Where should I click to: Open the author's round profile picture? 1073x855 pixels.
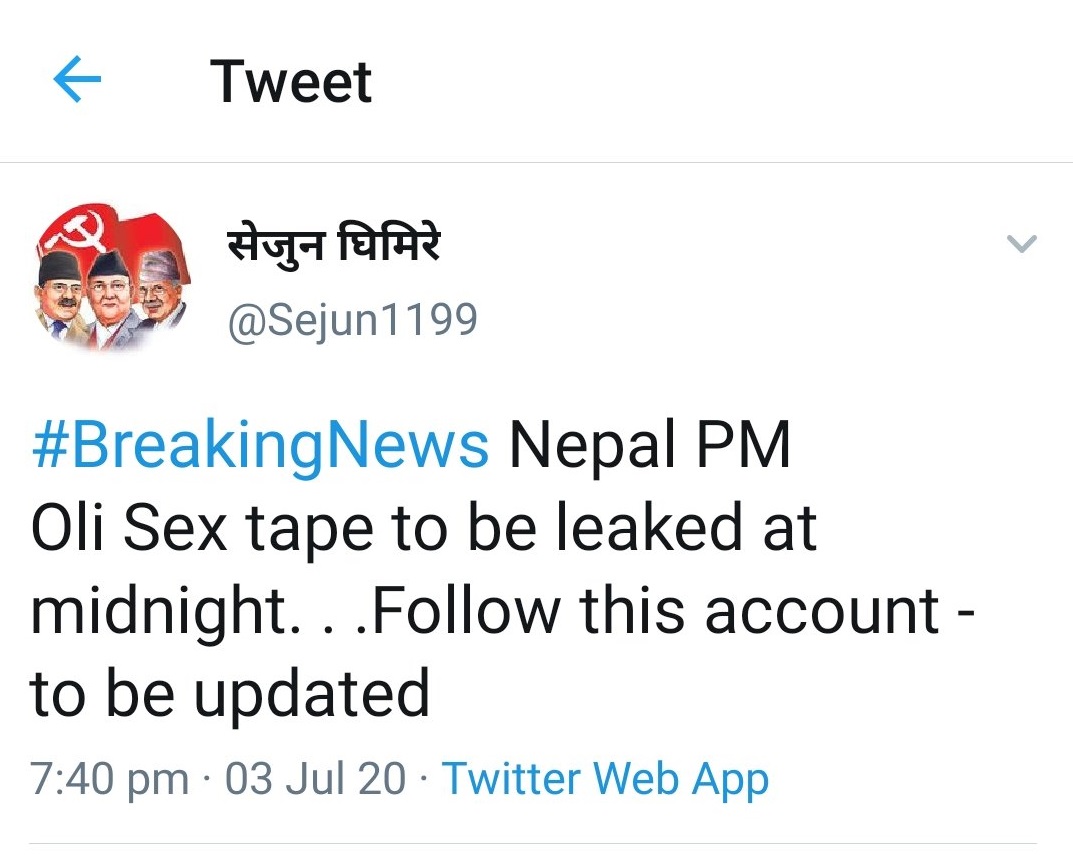click(x=111, y=282)
